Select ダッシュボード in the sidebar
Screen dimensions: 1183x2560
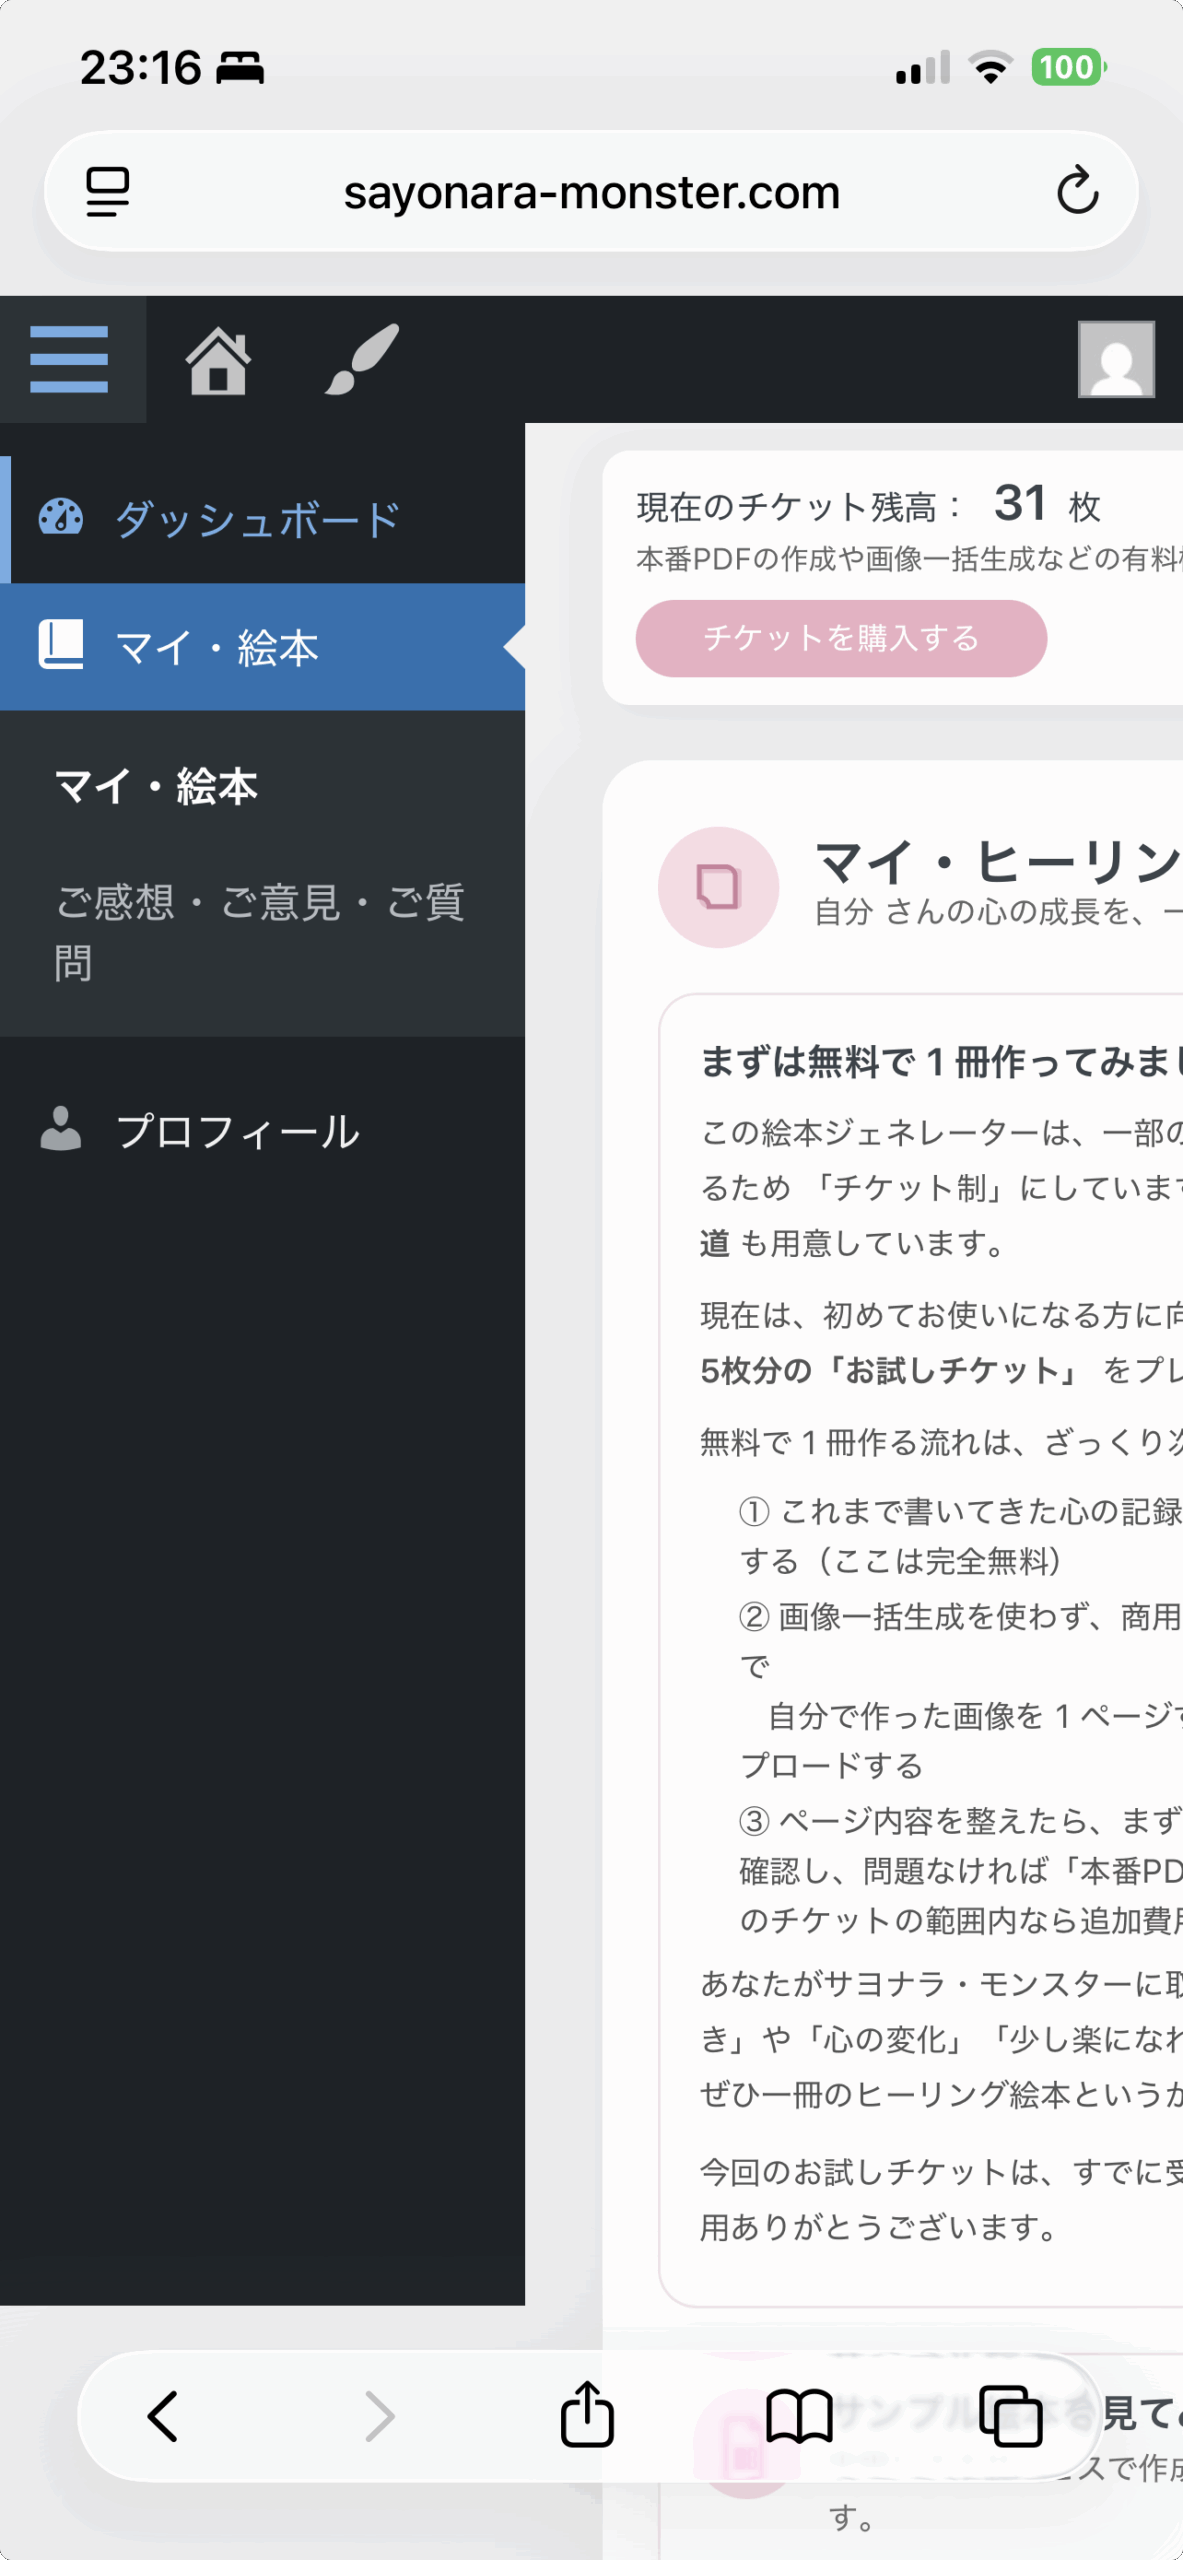[x=257, y=520]
